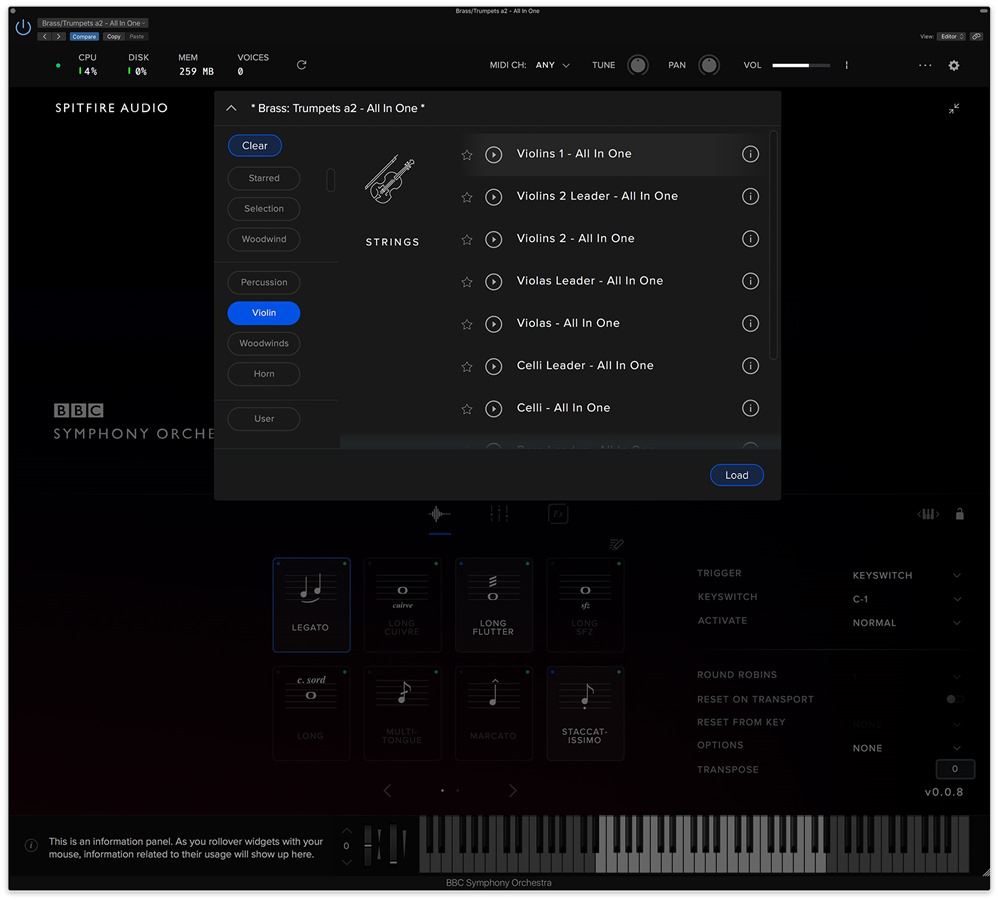Open the three-dots more options menu

pos(925,65)
